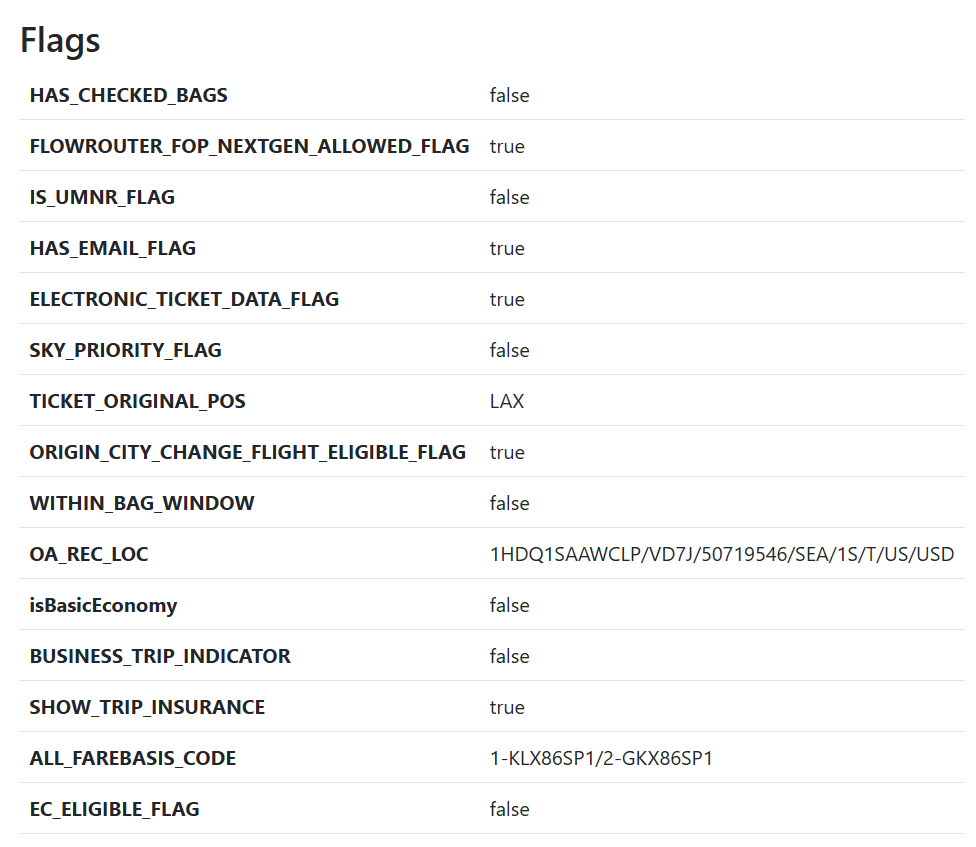
Task: Click the OA_REC_LOC label
Action: tap(89, 555)
